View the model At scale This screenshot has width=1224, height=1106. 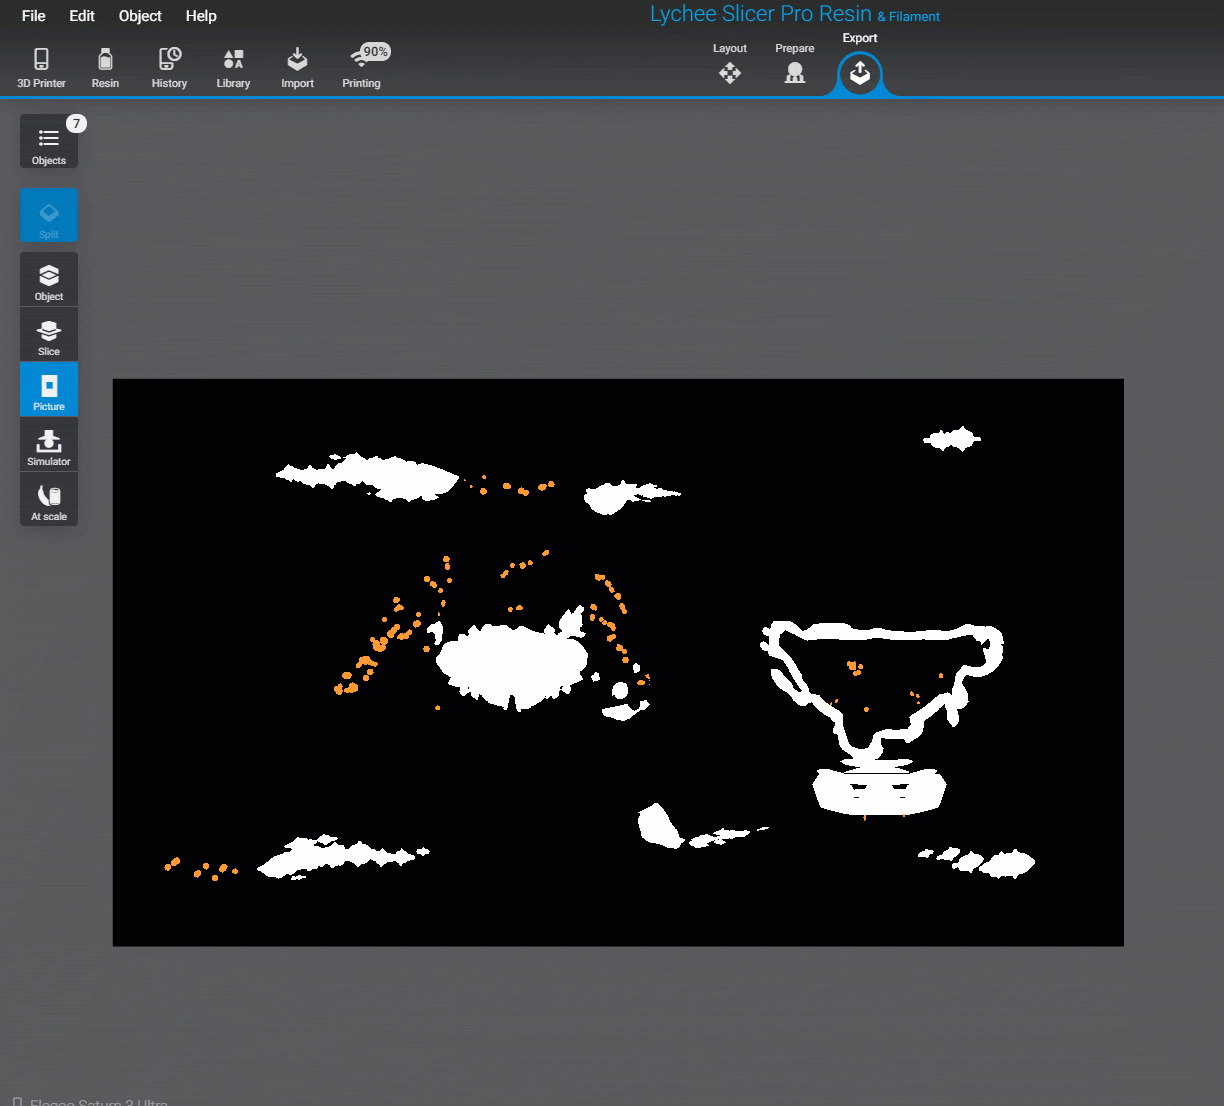pyautogui.click(x=48, y=499)
